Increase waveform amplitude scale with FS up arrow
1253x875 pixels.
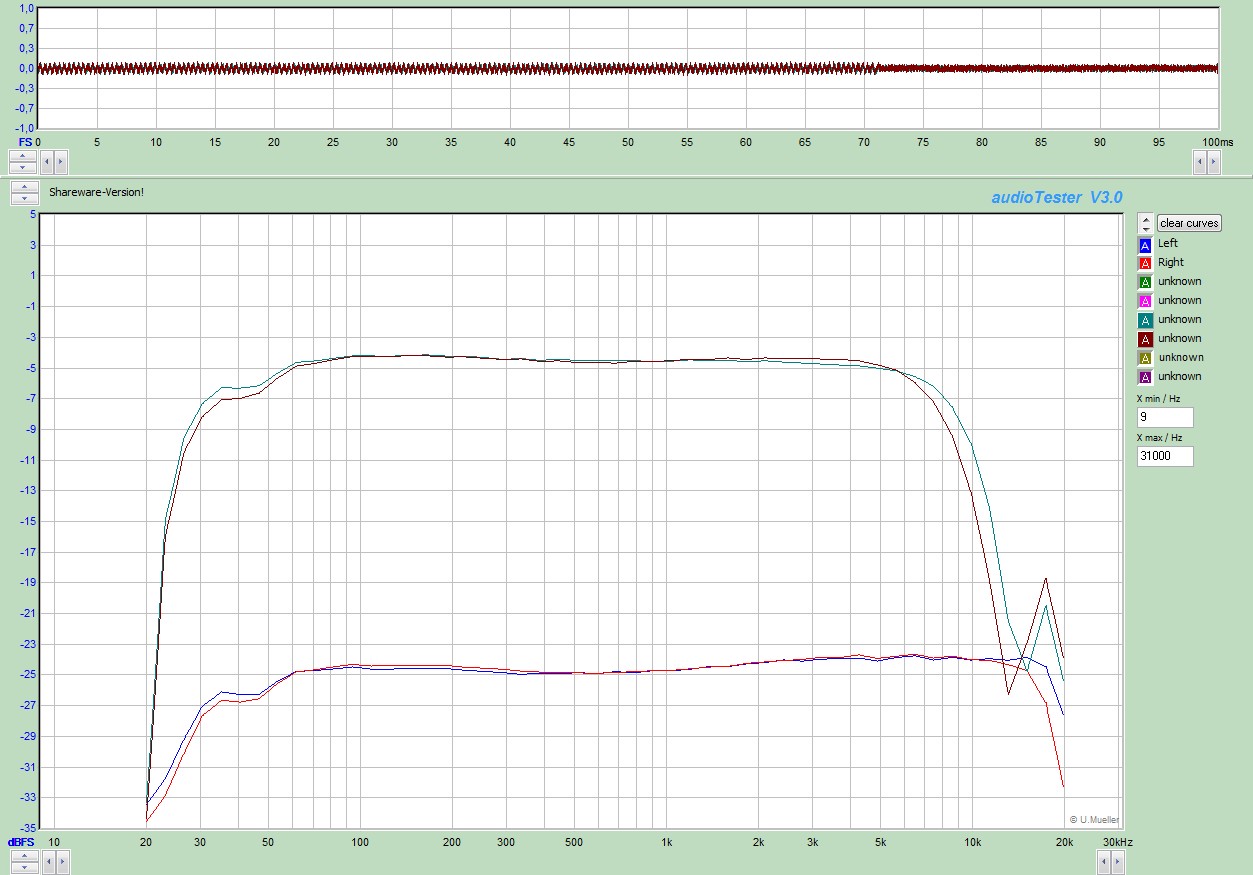23,155
